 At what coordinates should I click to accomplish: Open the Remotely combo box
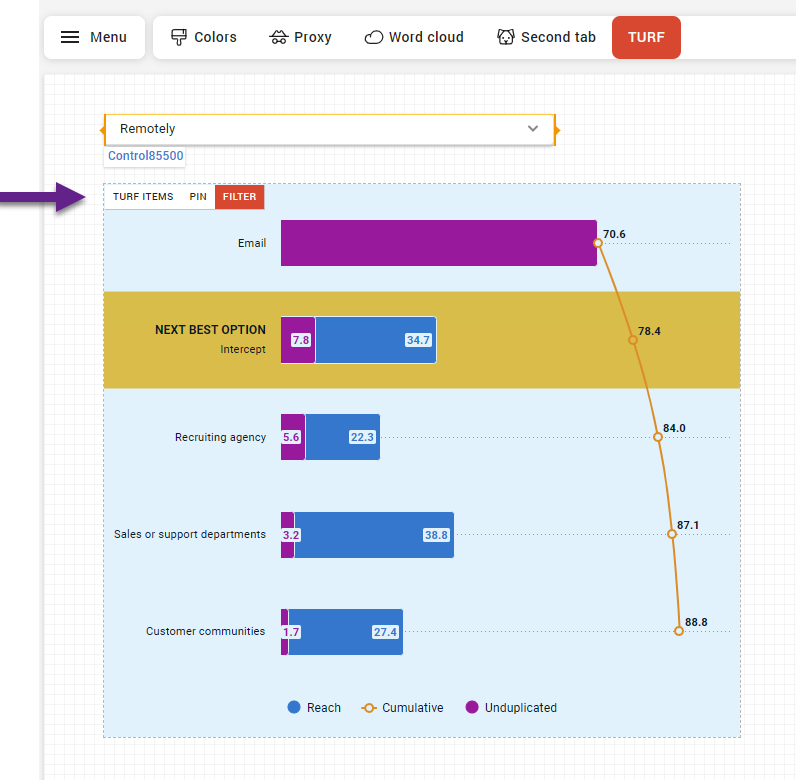(x=320, y=129)
